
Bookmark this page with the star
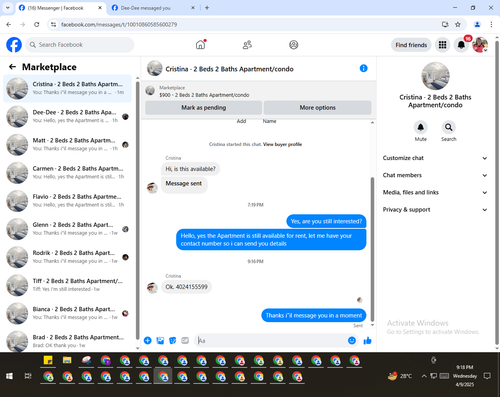(458, 24)
